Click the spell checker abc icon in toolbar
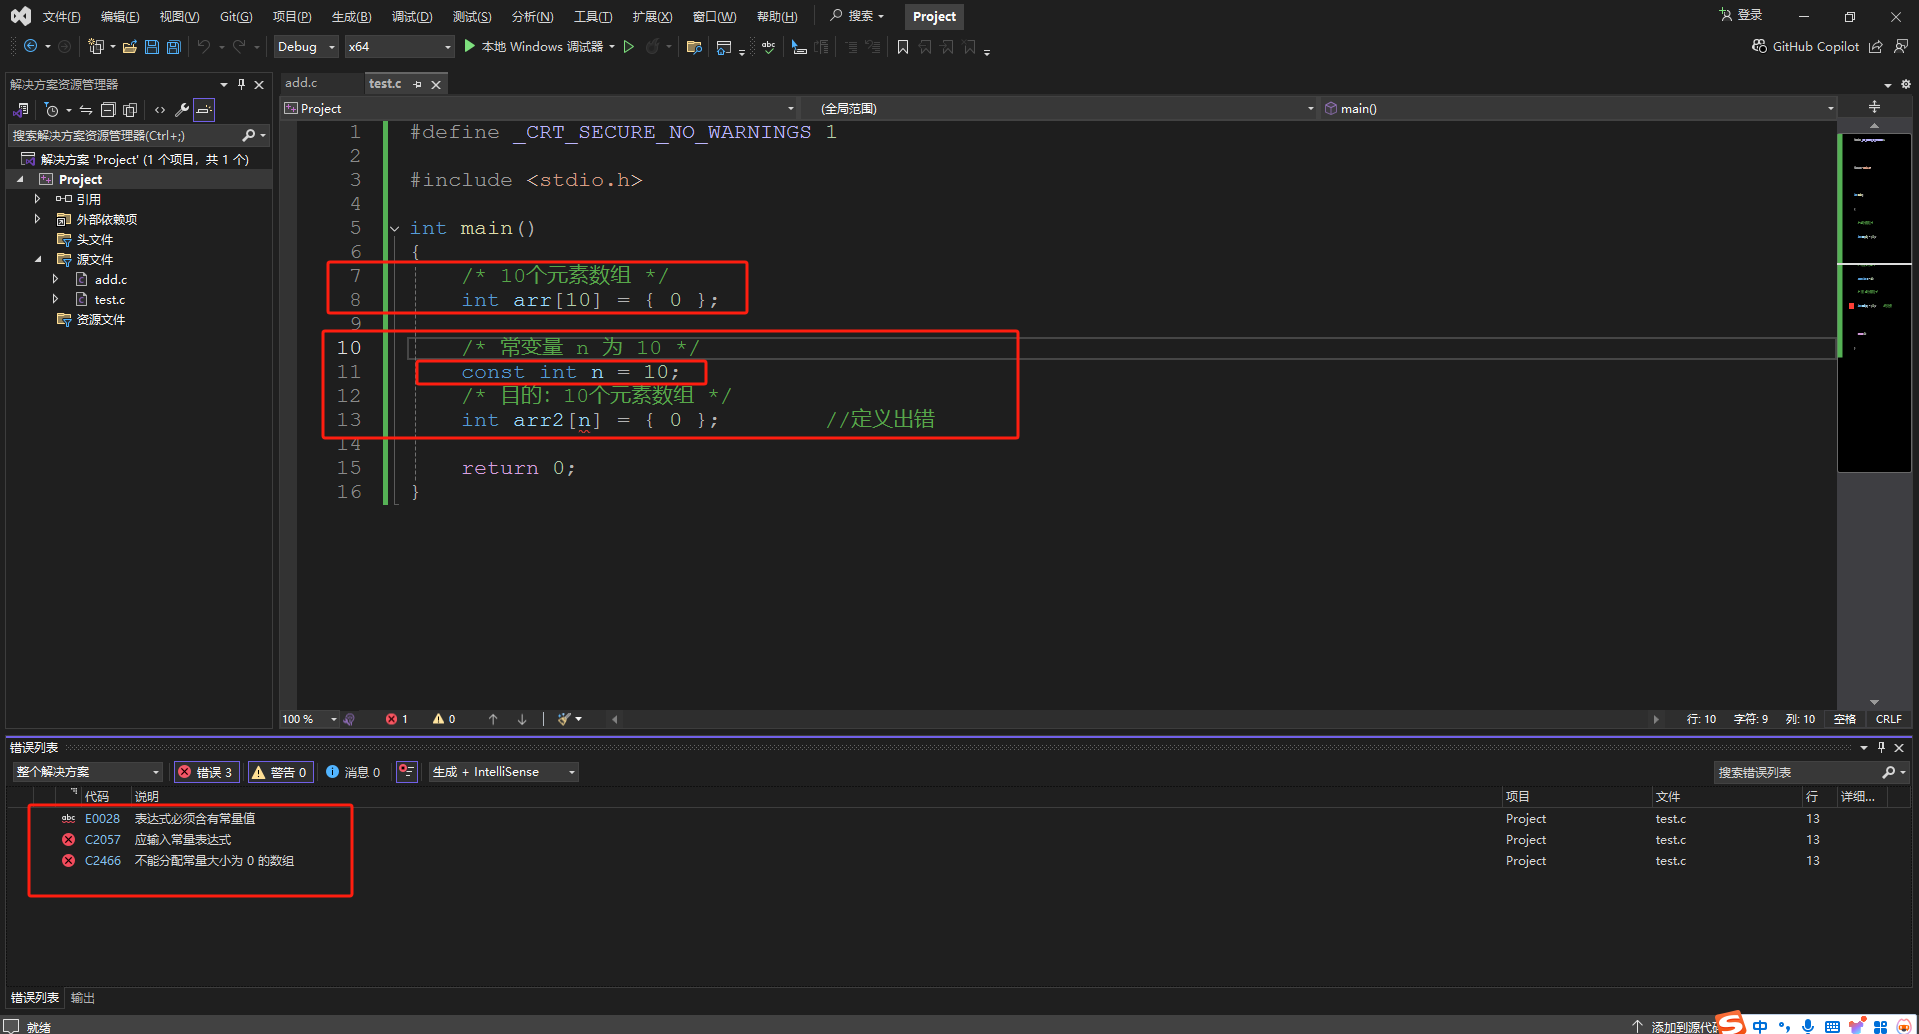1919x1034 pixels. coord(768,47)
